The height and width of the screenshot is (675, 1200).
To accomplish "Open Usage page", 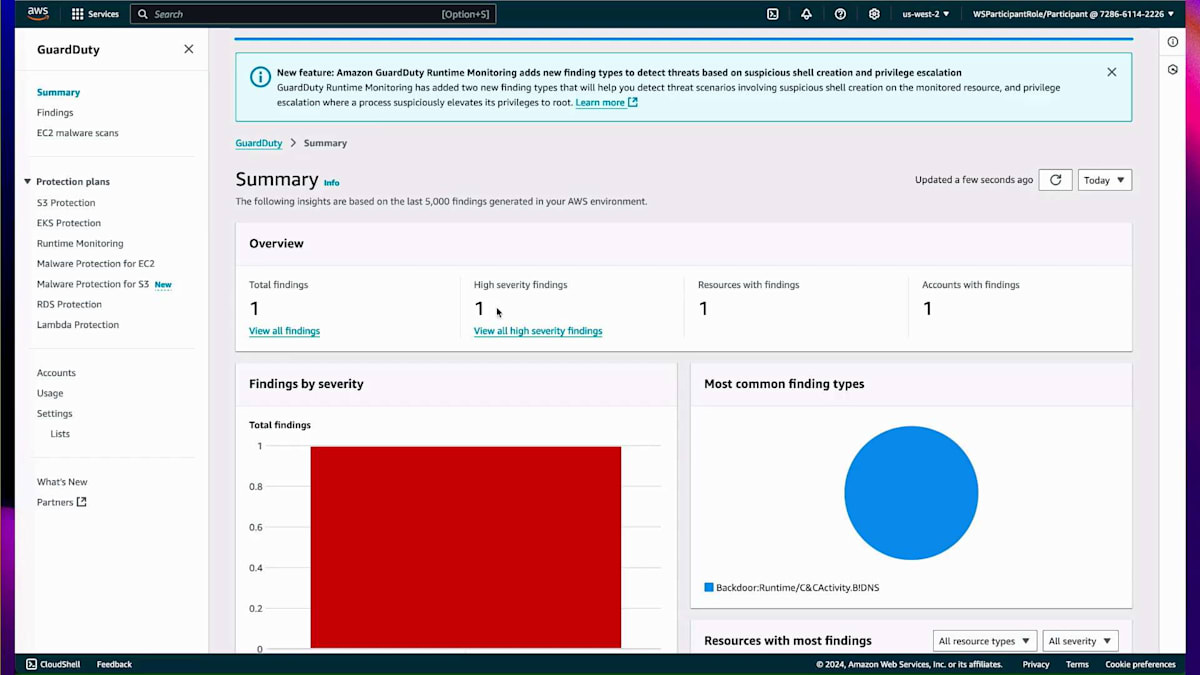I will [50, 393].
